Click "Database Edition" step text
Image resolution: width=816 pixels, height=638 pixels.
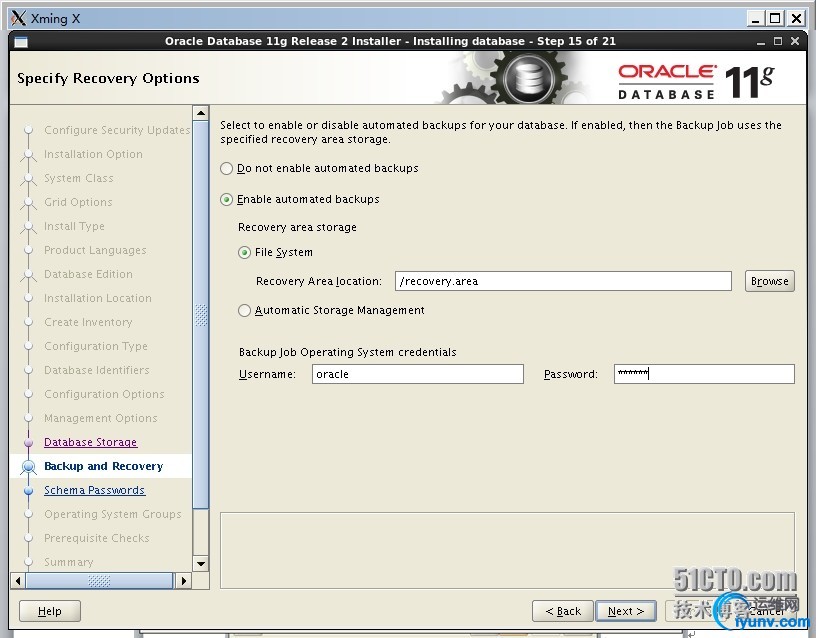88,274
